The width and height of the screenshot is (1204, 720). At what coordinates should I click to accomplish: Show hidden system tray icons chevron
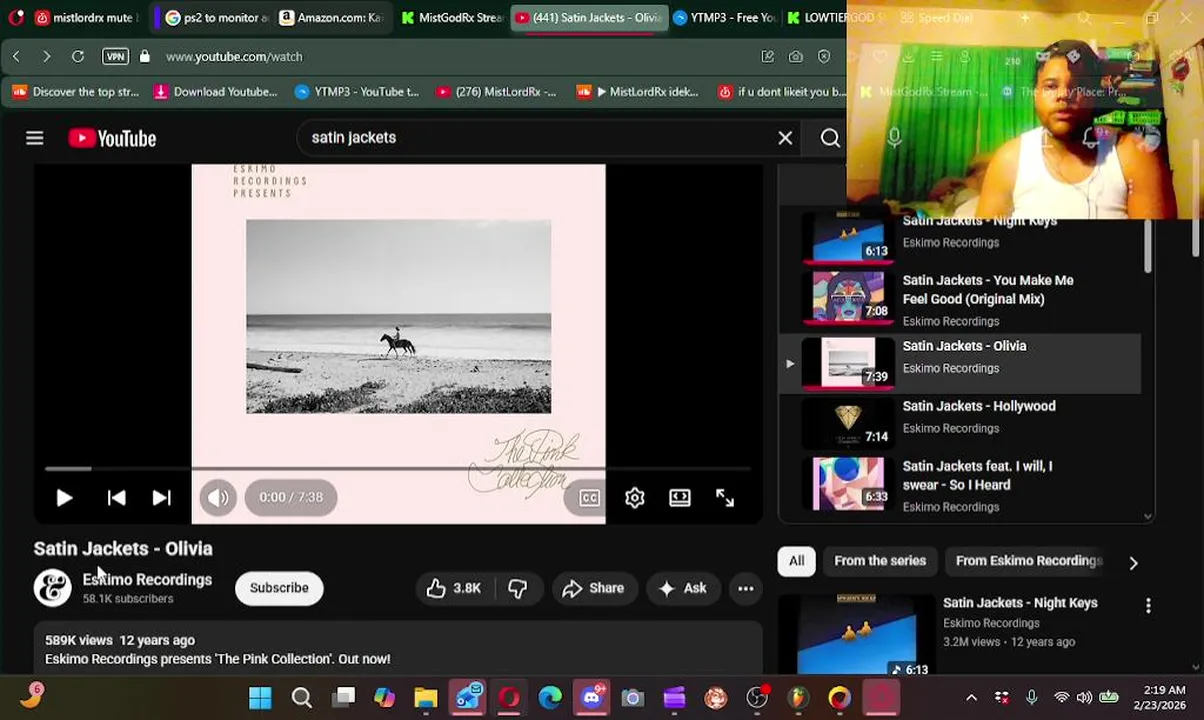[971, 698]
